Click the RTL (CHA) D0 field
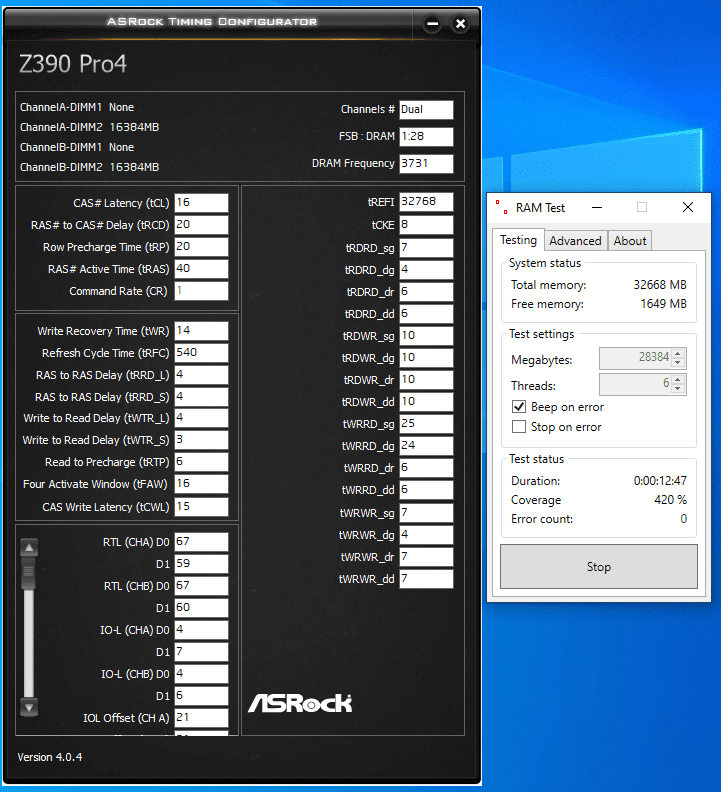The image size is (721, 792). pos(201,542)
